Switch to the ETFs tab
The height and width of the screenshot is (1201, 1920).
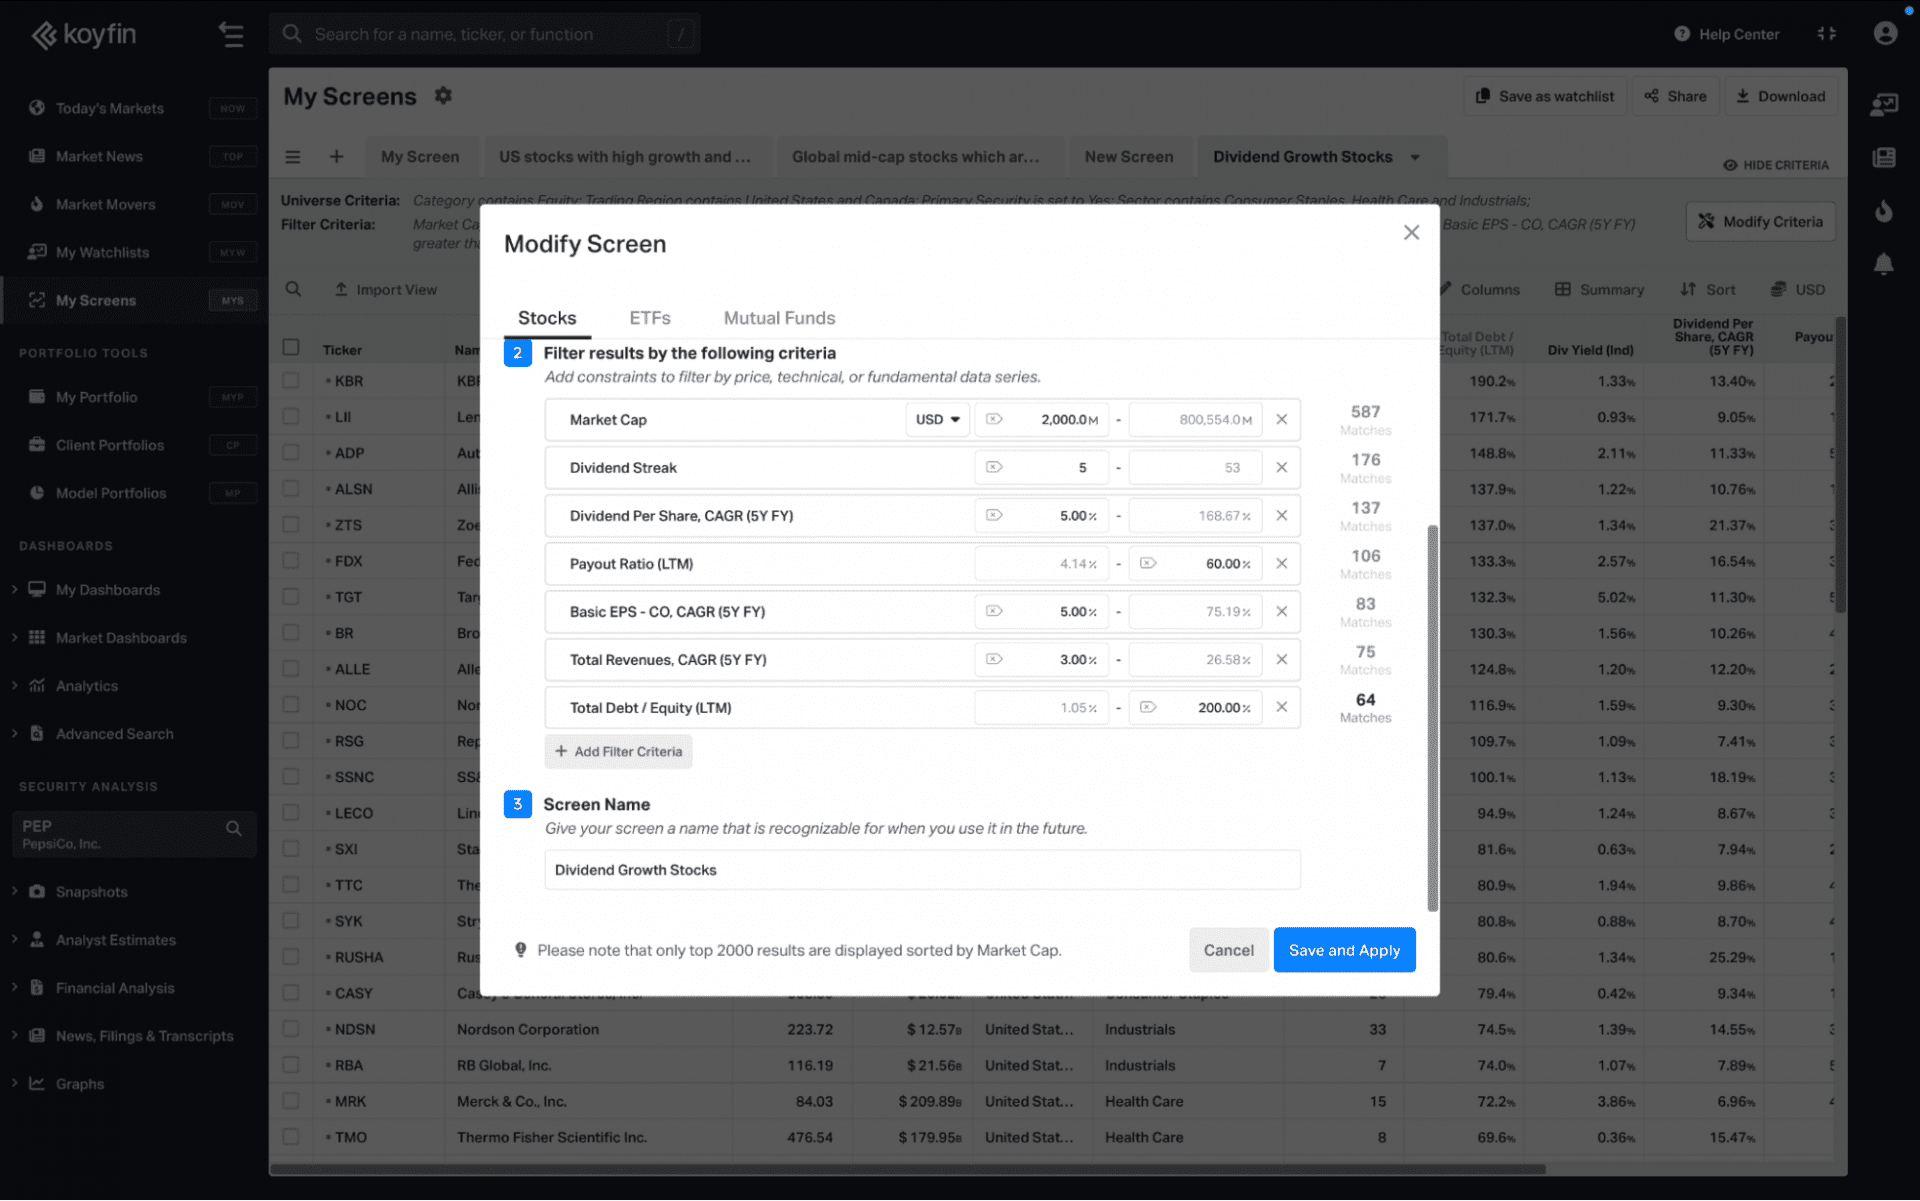[x=650, y=318]
